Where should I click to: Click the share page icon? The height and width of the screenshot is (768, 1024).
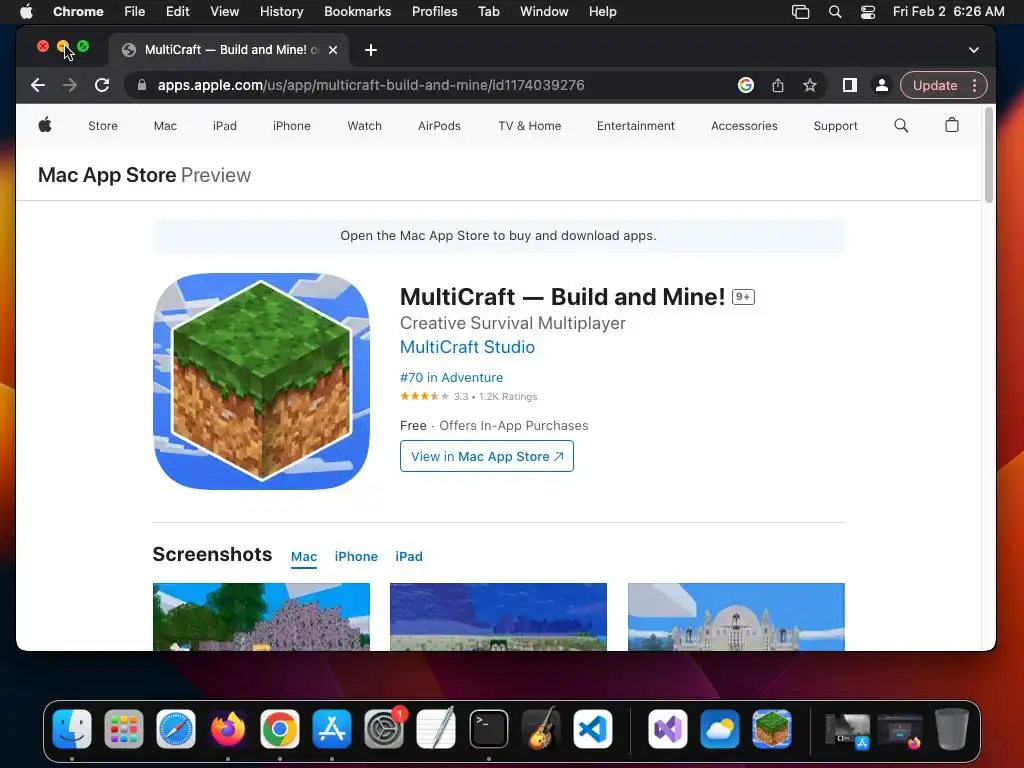778,85
